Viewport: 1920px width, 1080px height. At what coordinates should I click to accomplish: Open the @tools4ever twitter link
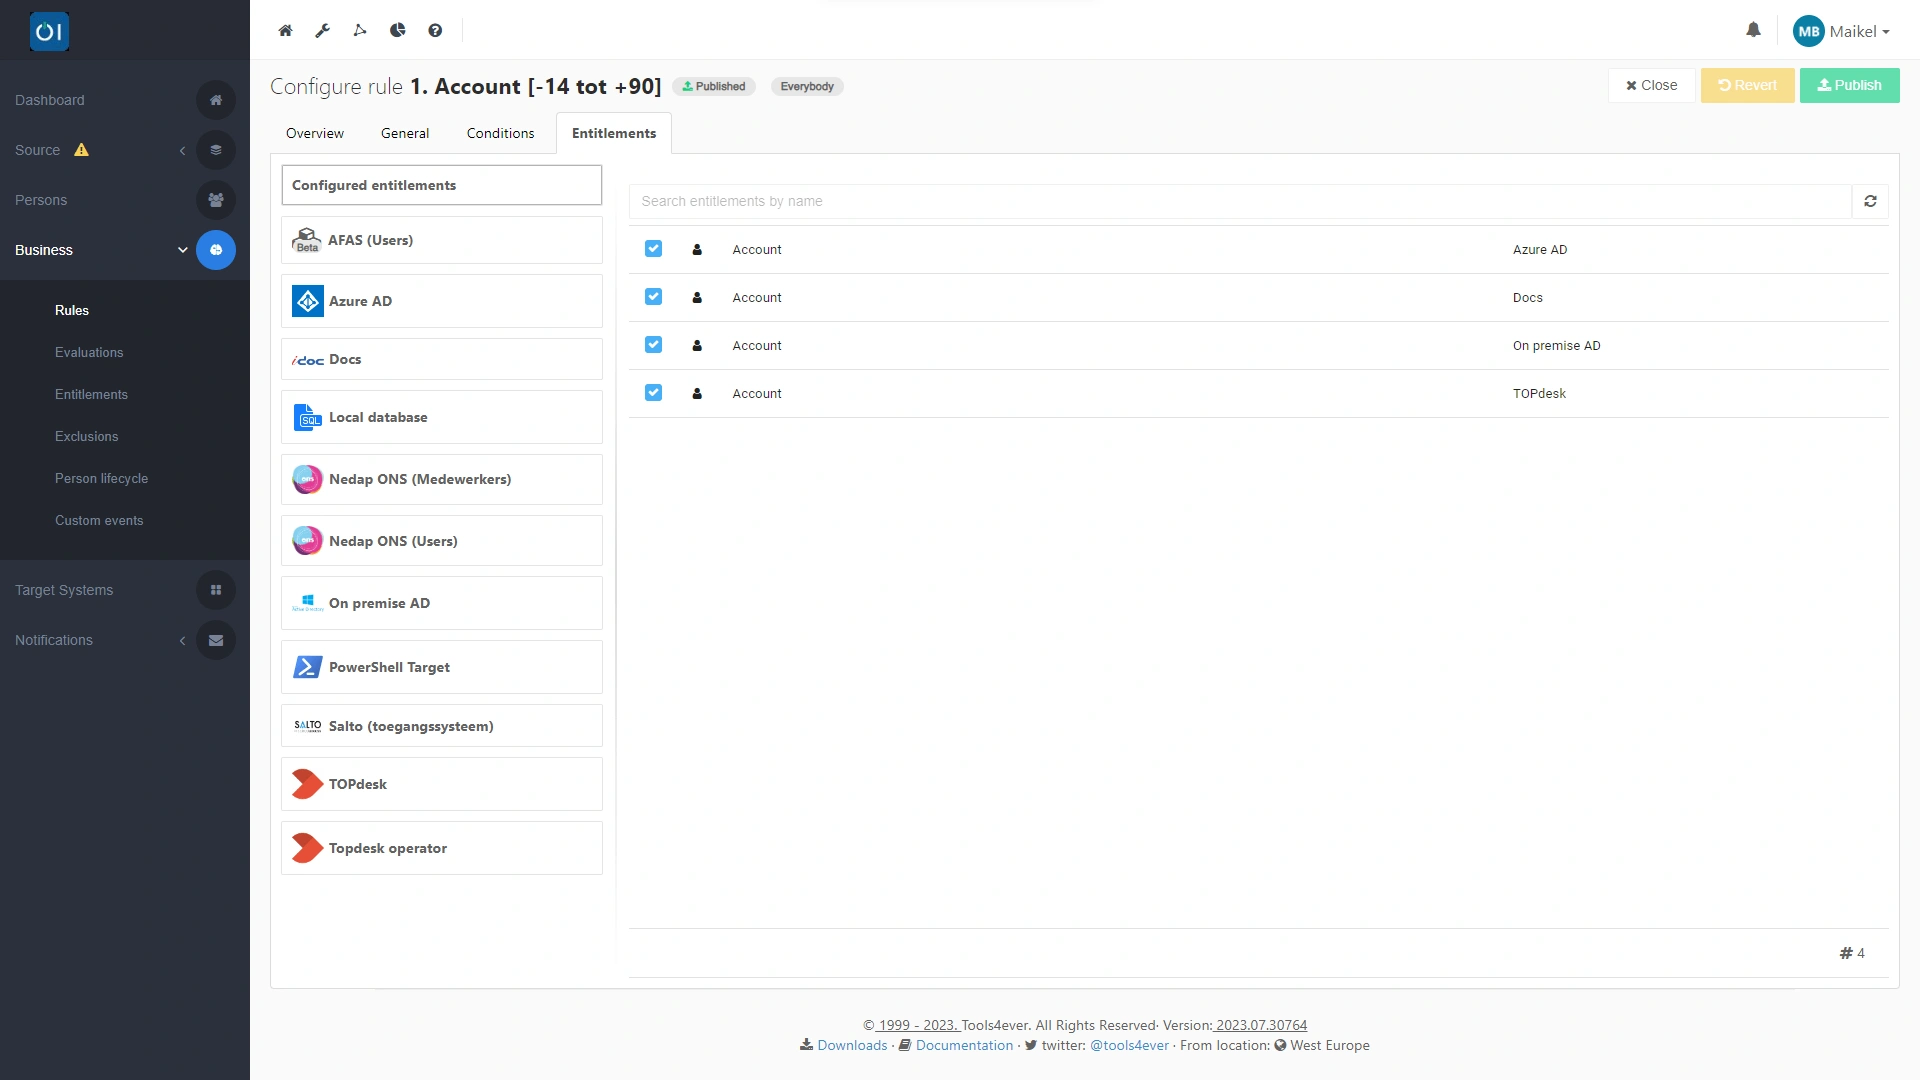point(1129,1045)
